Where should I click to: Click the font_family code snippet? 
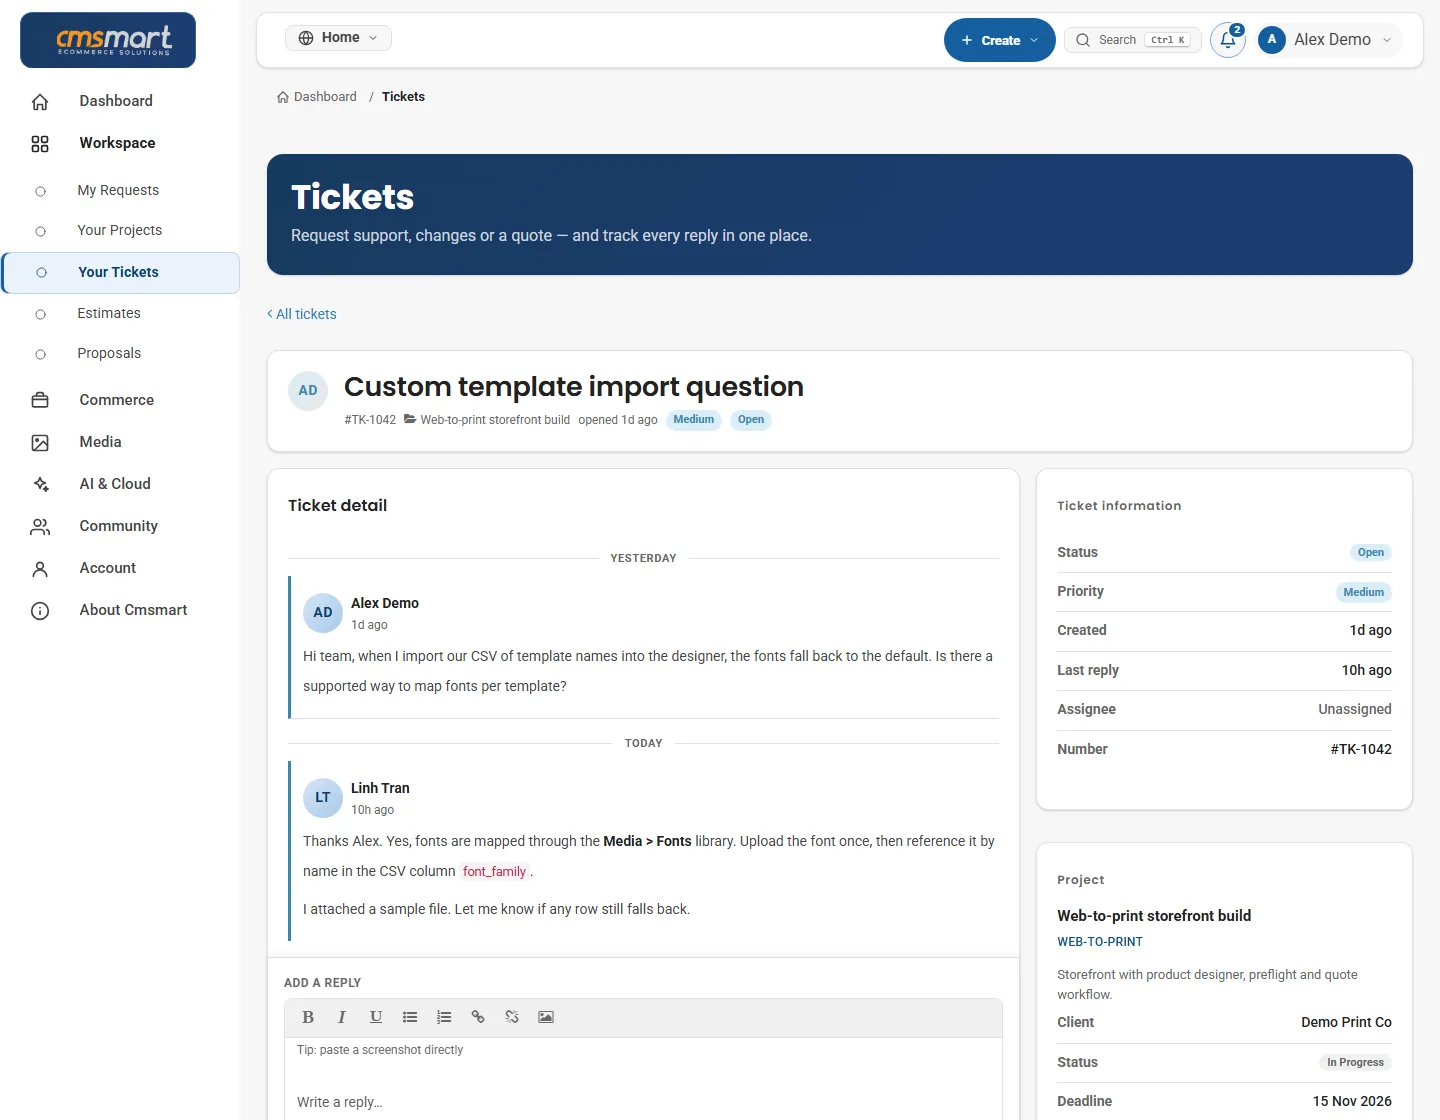tap(494, 871)
